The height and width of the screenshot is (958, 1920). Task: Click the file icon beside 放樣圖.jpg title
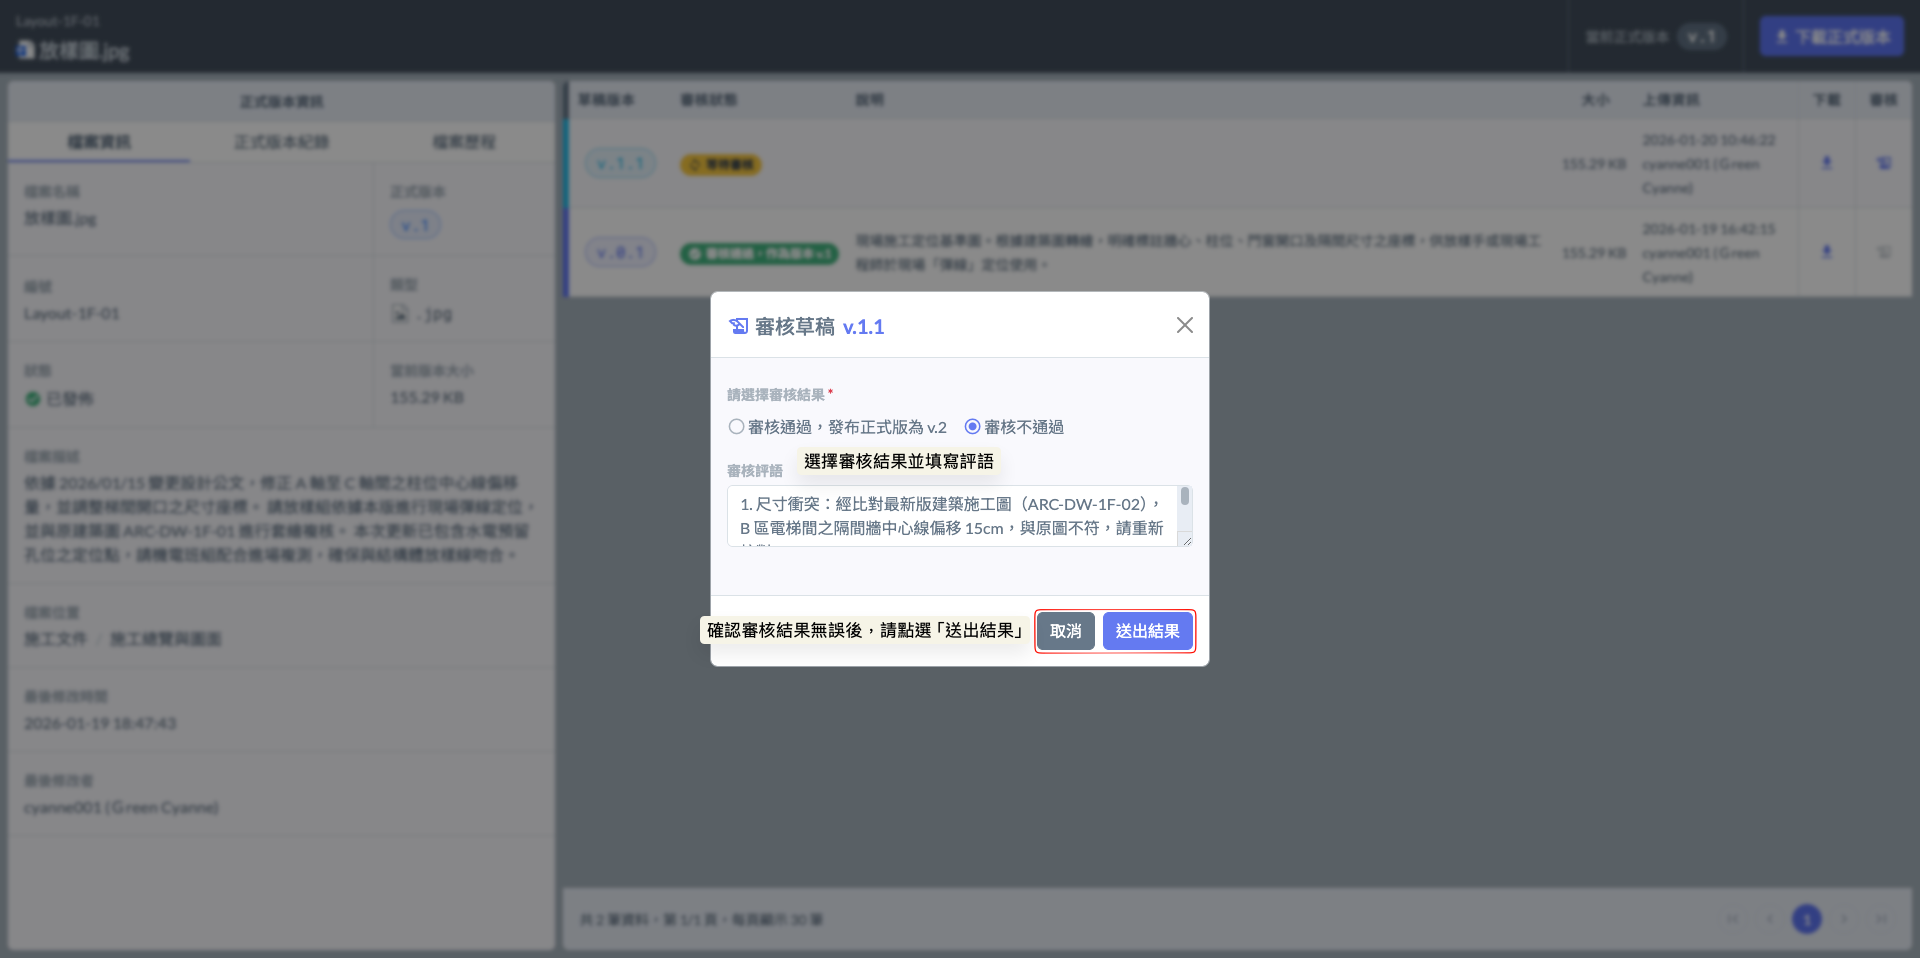coord(25,49)
